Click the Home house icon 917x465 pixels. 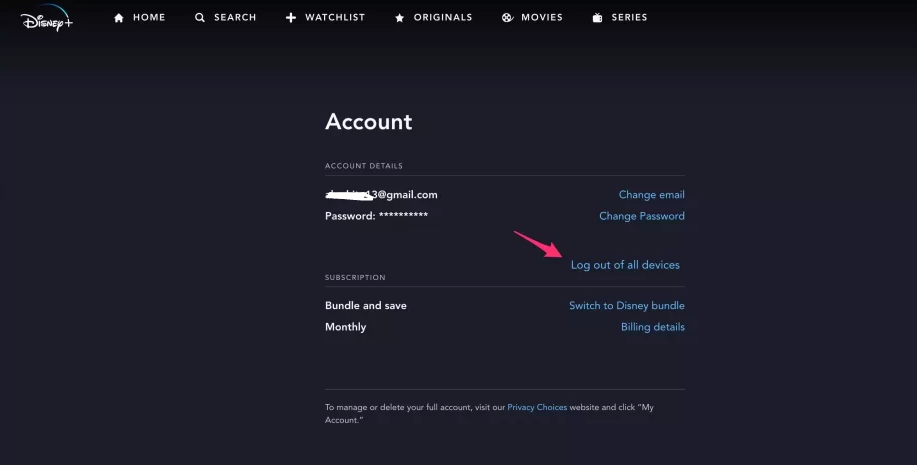[x=119, y=18]
